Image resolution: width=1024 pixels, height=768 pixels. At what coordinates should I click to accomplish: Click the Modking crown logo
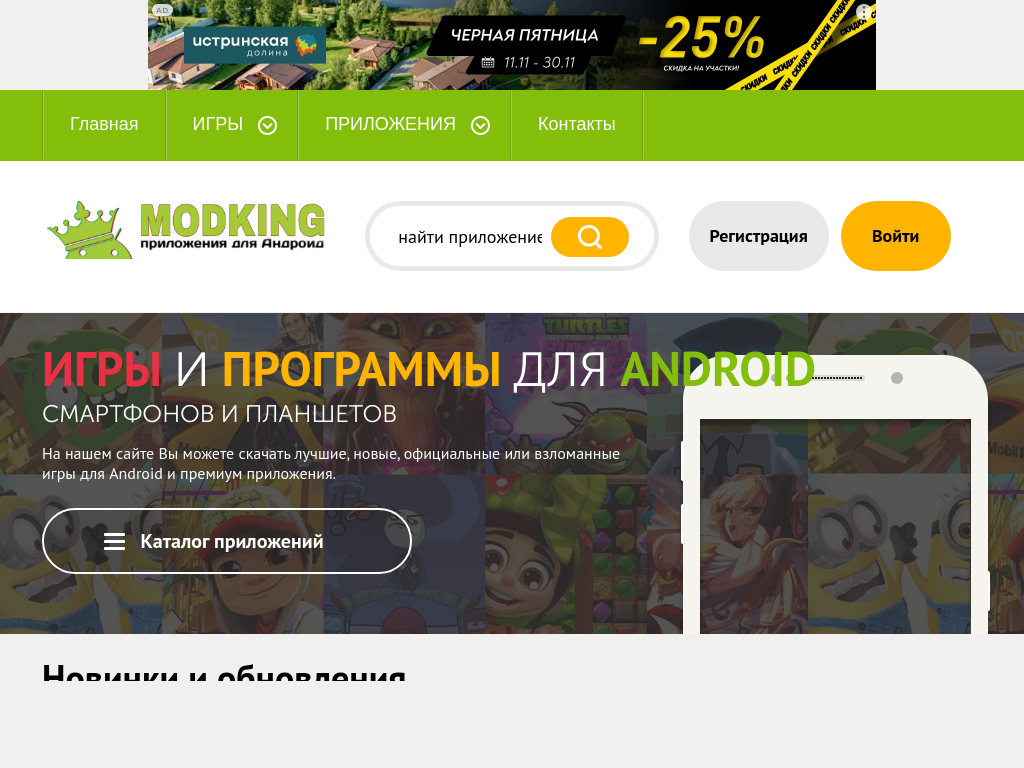click(x=89, y=230)
